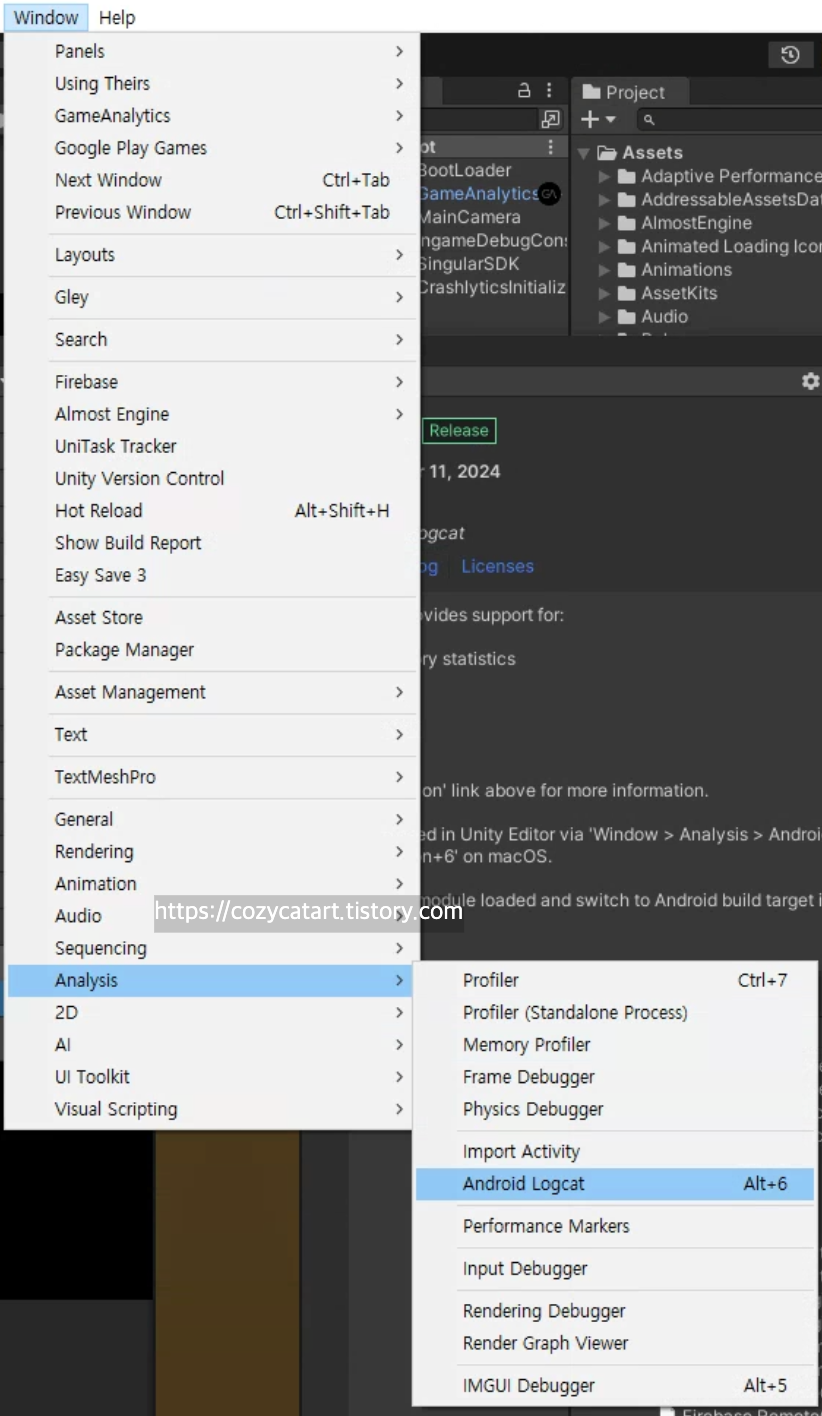
Task: Open the Almost Engine submenu
Action: (212, 414)
